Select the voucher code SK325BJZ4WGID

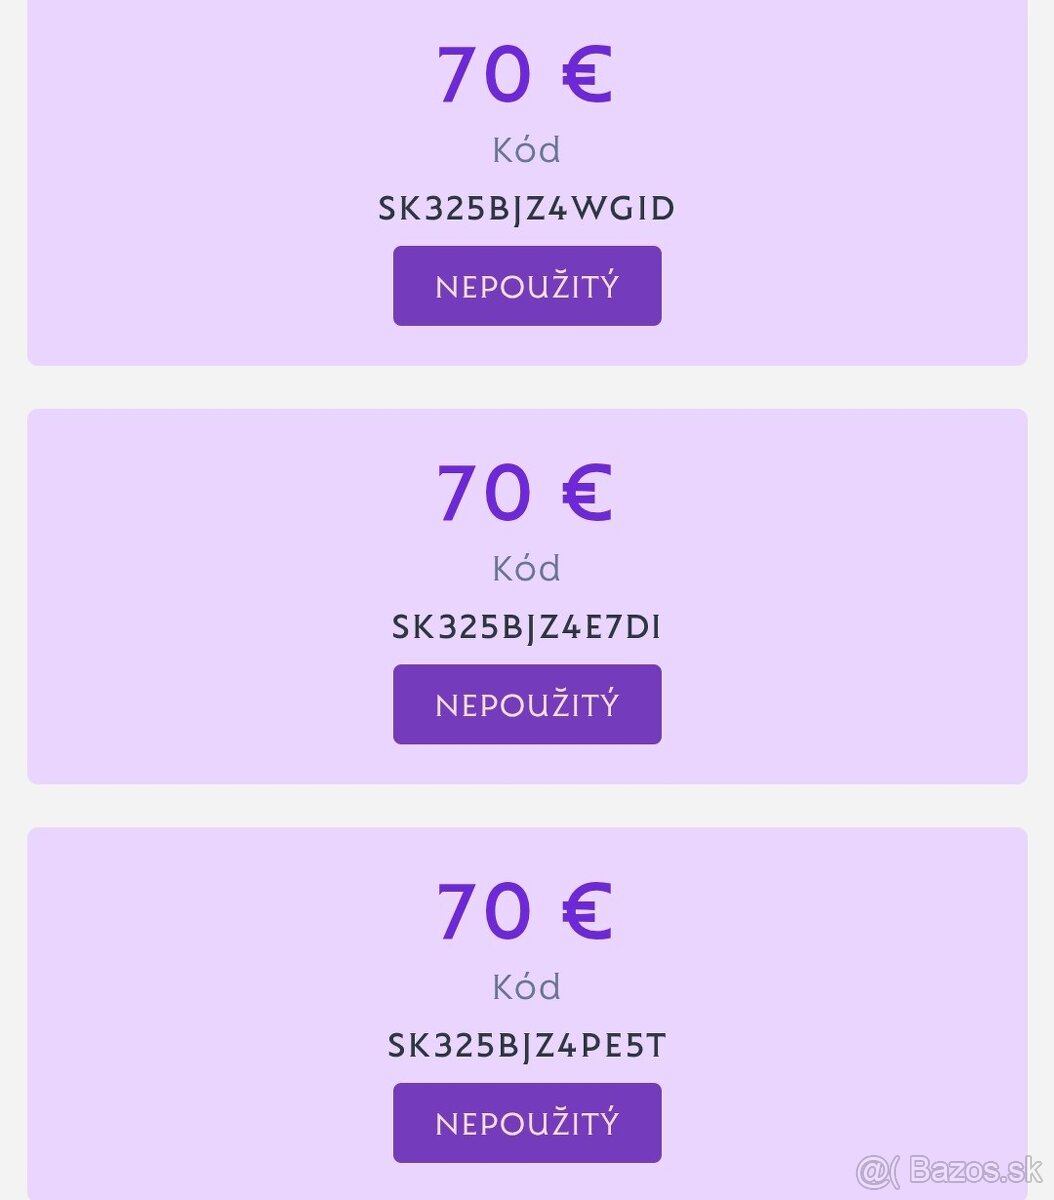(527, 208)
